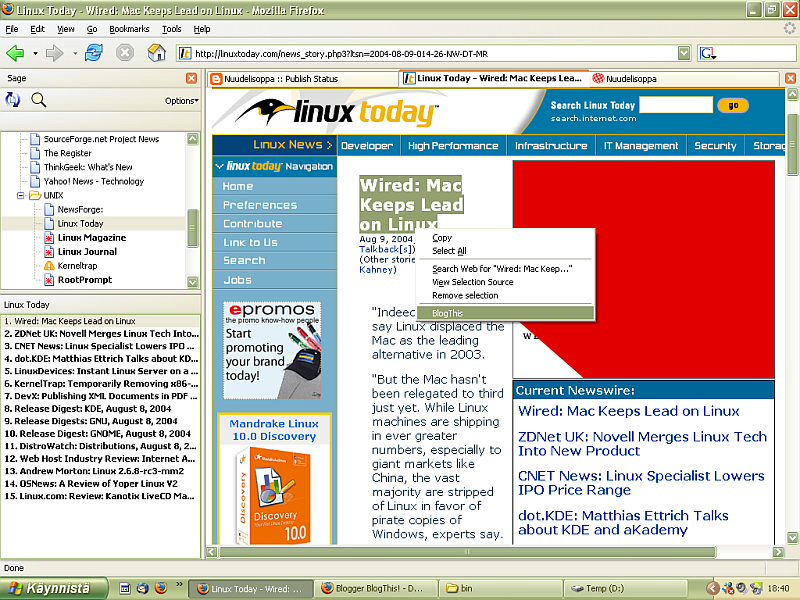This screenshot has height=600, width=800.
Task: Reload the page with the Refresh icon
Action: pos(94,53)
